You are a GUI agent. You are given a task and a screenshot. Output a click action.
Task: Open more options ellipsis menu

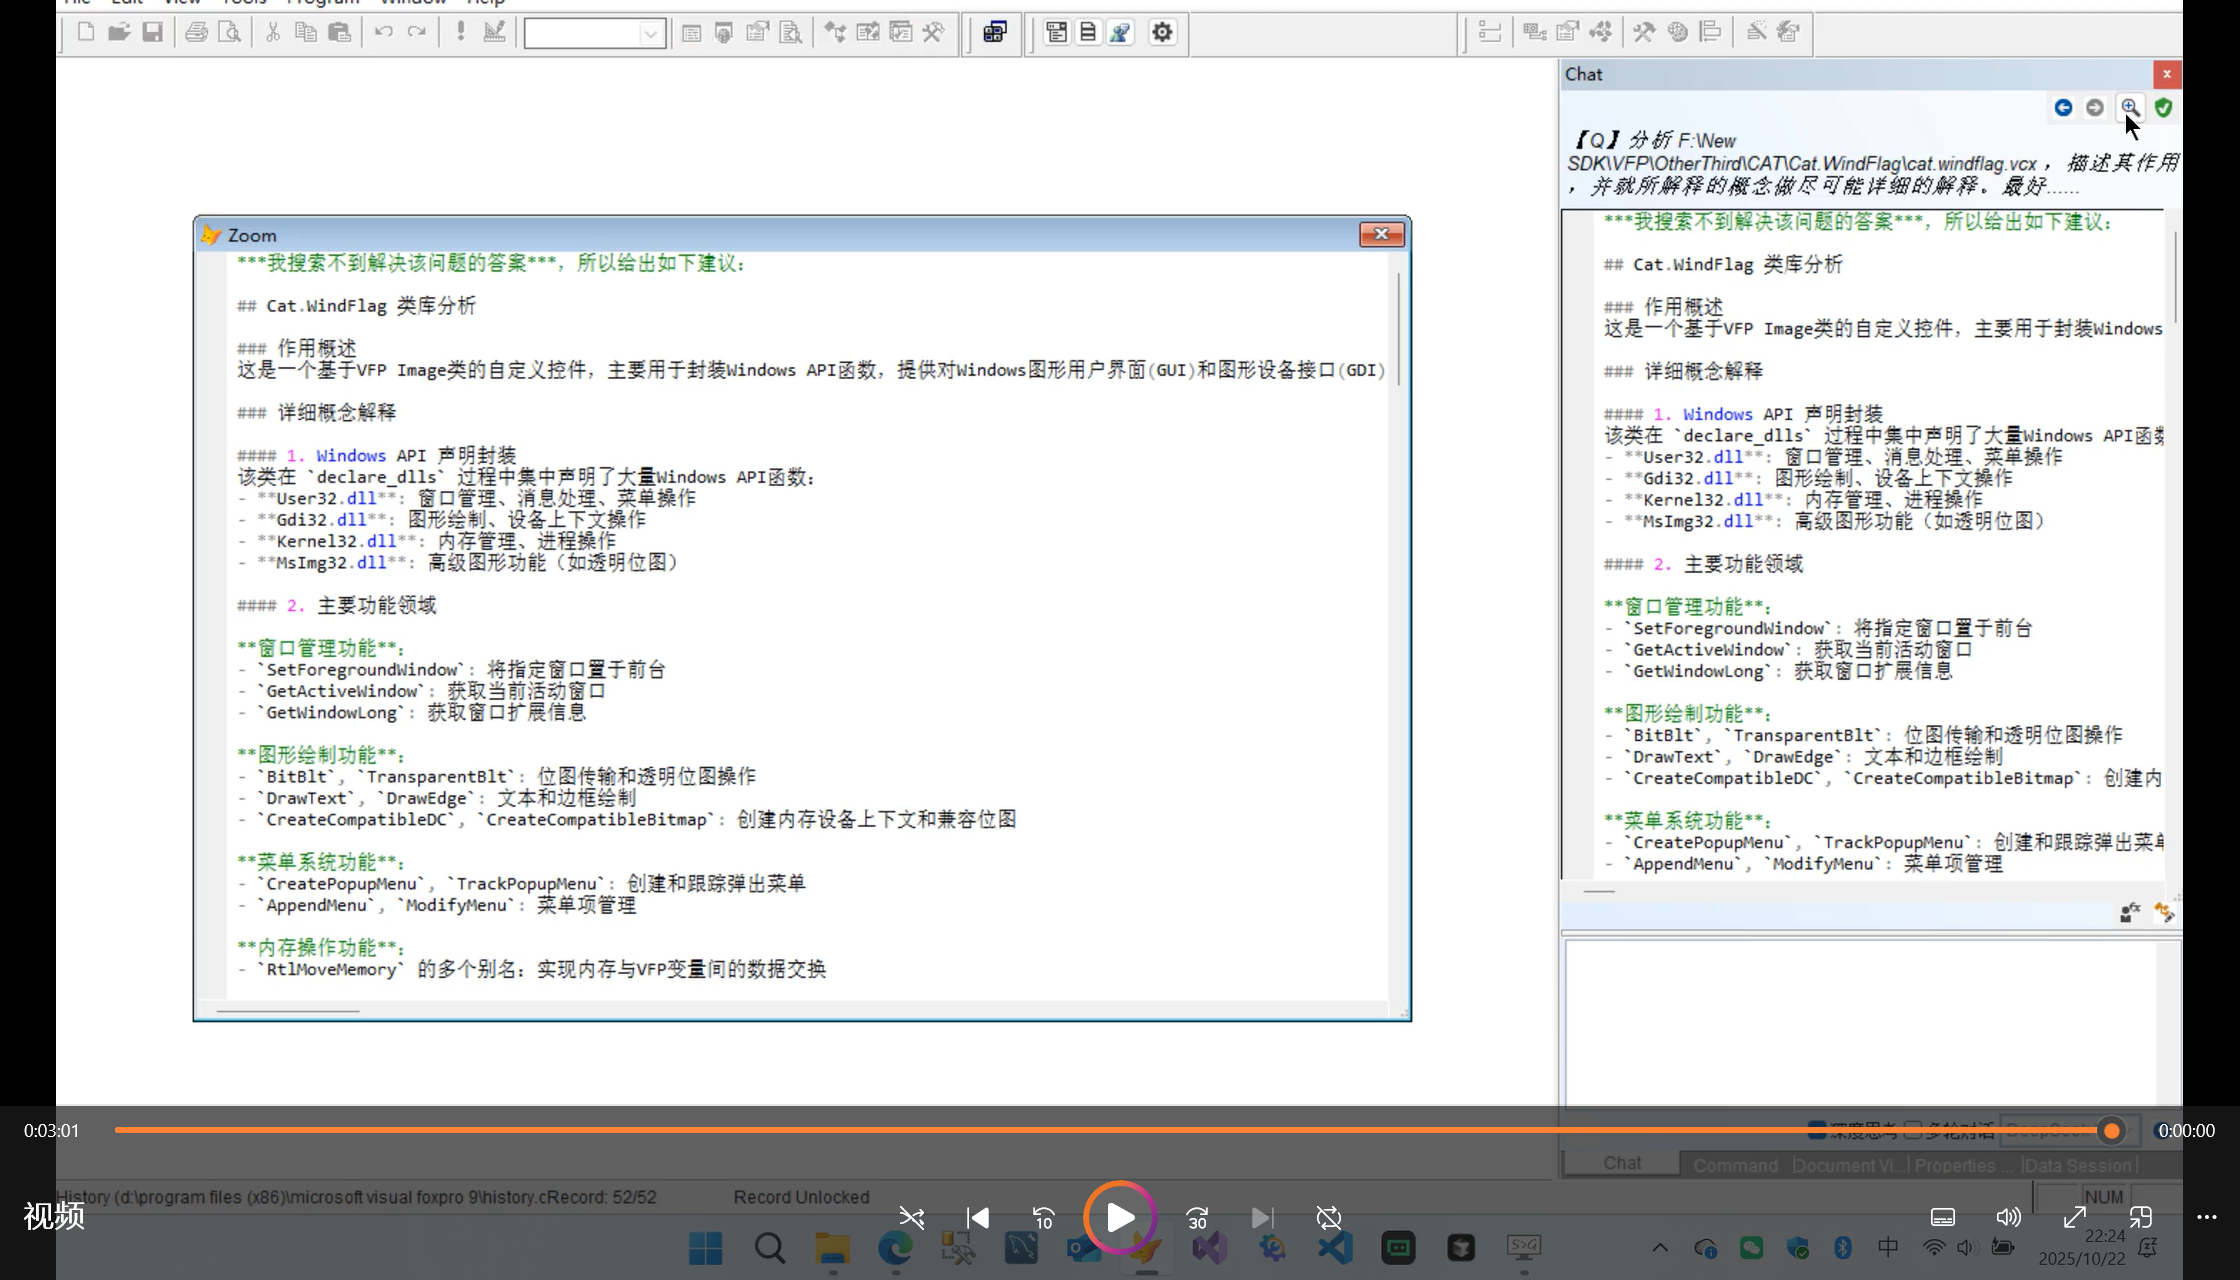click(x=2206, y=1217)
